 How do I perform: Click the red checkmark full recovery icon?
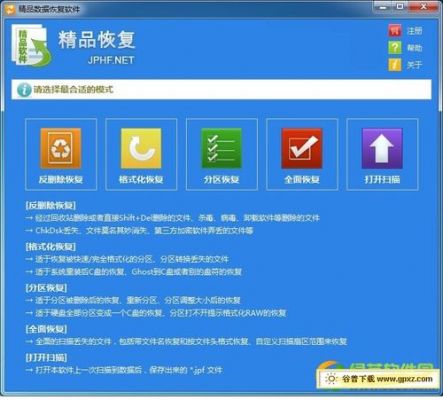click(302, 148)
